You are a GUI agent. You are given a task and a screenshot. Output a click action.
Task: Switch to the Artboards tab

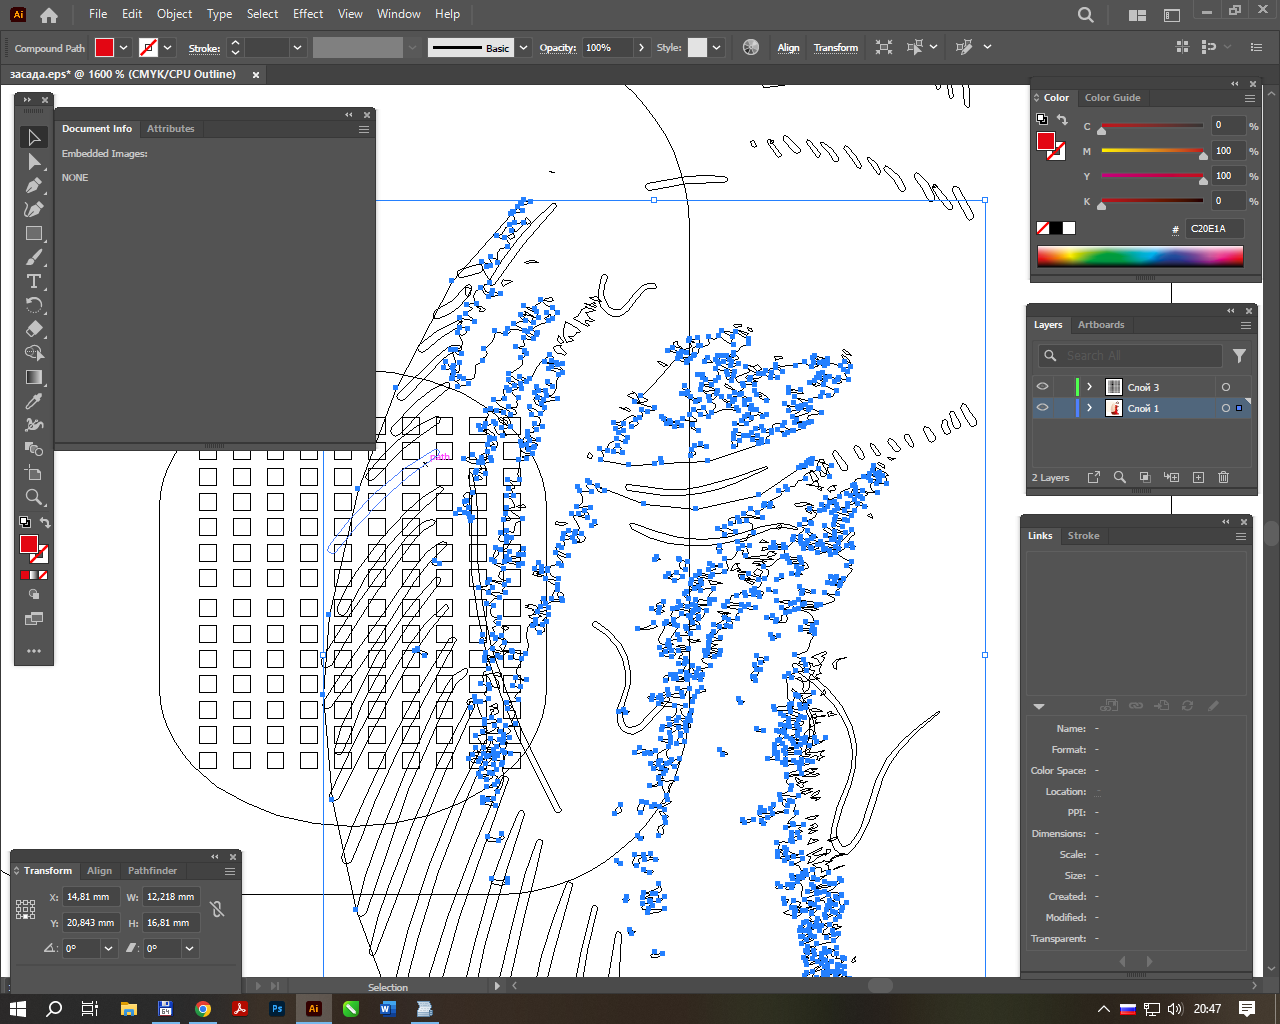1101,325
